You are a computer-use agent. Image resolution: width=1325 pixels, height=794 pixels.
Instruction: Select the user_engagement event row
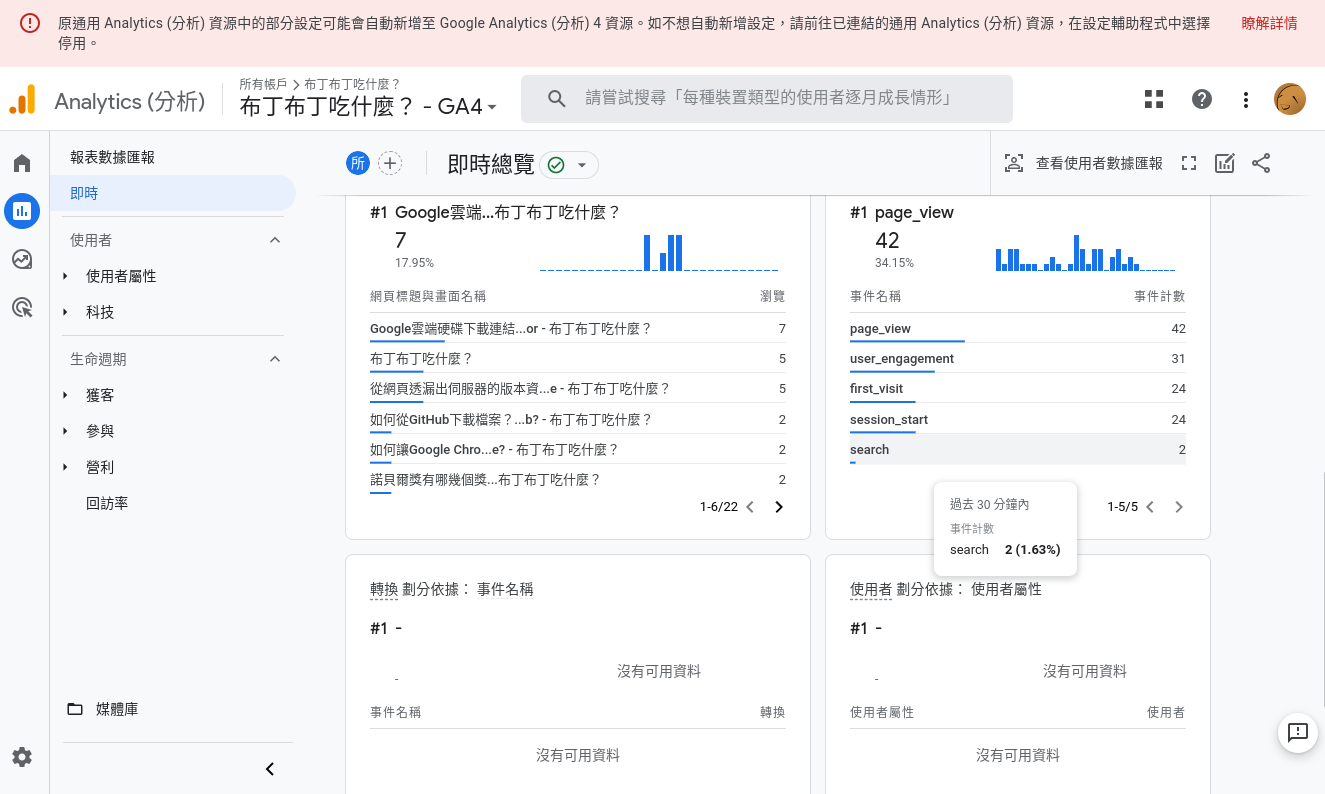coord(1018,359)
